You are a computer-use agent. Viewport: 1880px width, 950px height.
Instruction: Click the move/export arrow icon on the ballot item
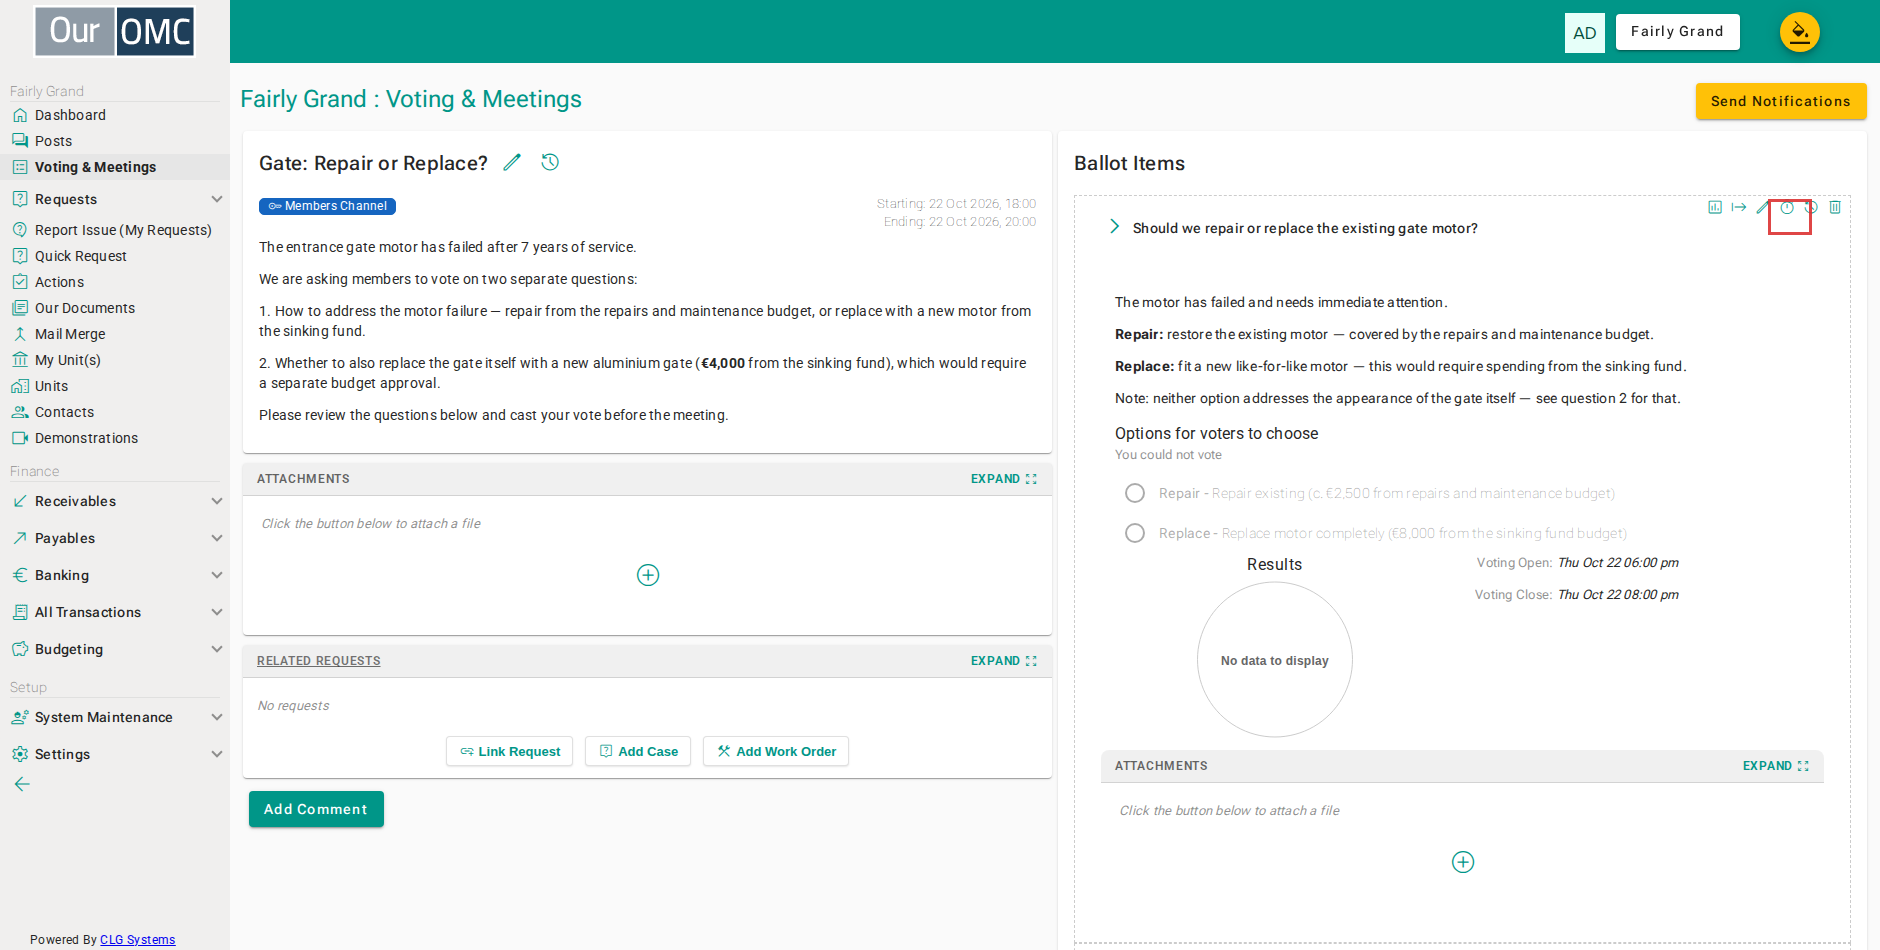1739,207
